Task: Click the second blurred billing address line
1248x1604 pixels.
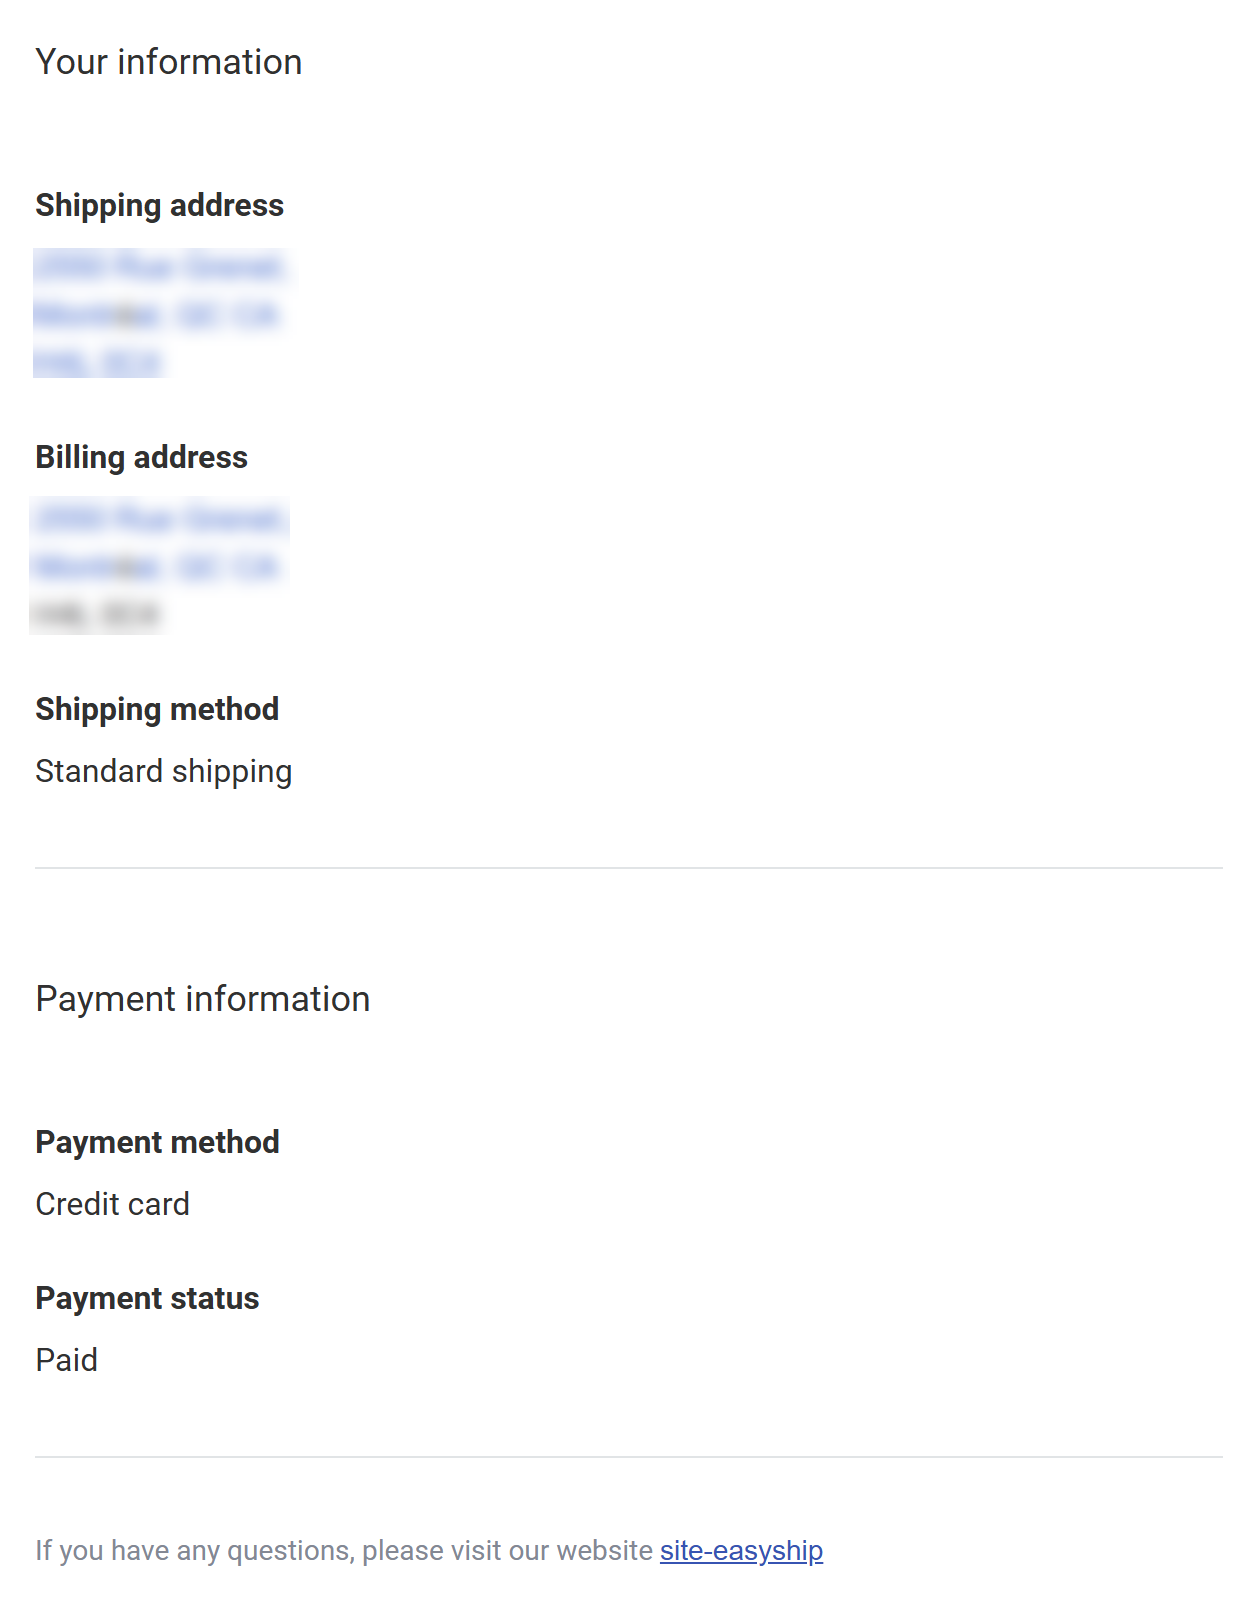Action: (x=155, y=567)
